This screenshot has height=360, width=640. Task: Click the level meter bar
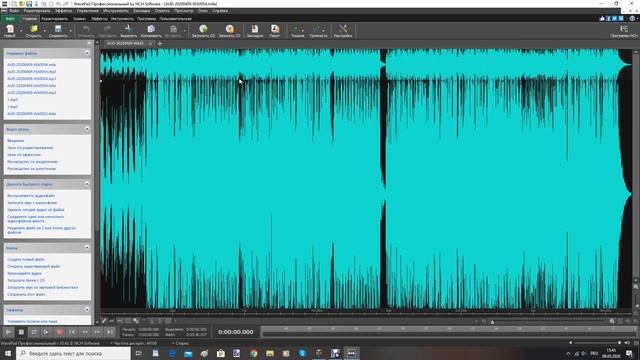pos(448,332)
